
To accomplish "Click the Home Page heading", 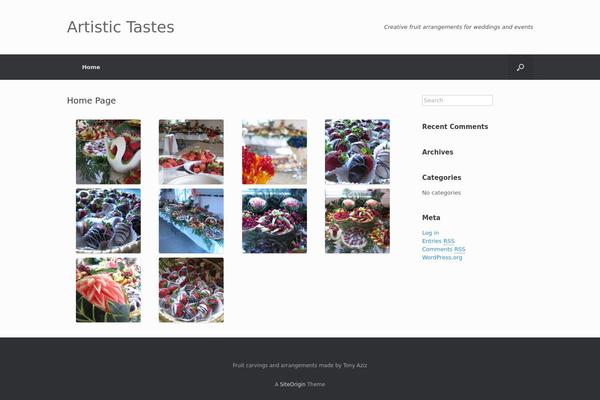I will [x=91, y=101].
